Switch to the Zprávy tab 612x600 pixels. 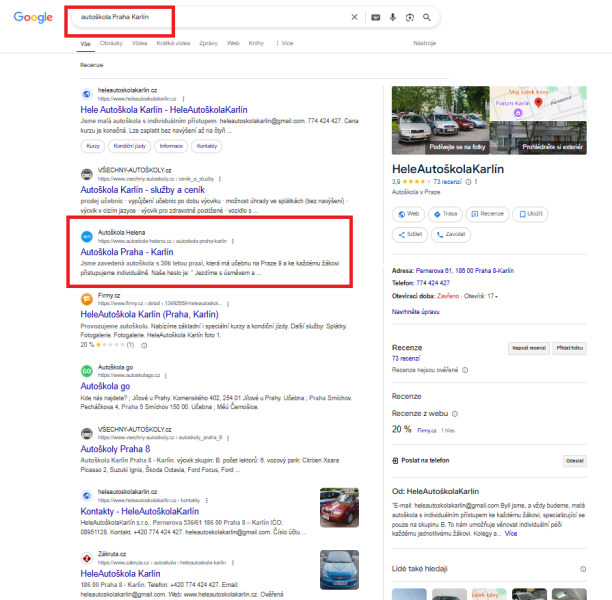coord(208,43)
